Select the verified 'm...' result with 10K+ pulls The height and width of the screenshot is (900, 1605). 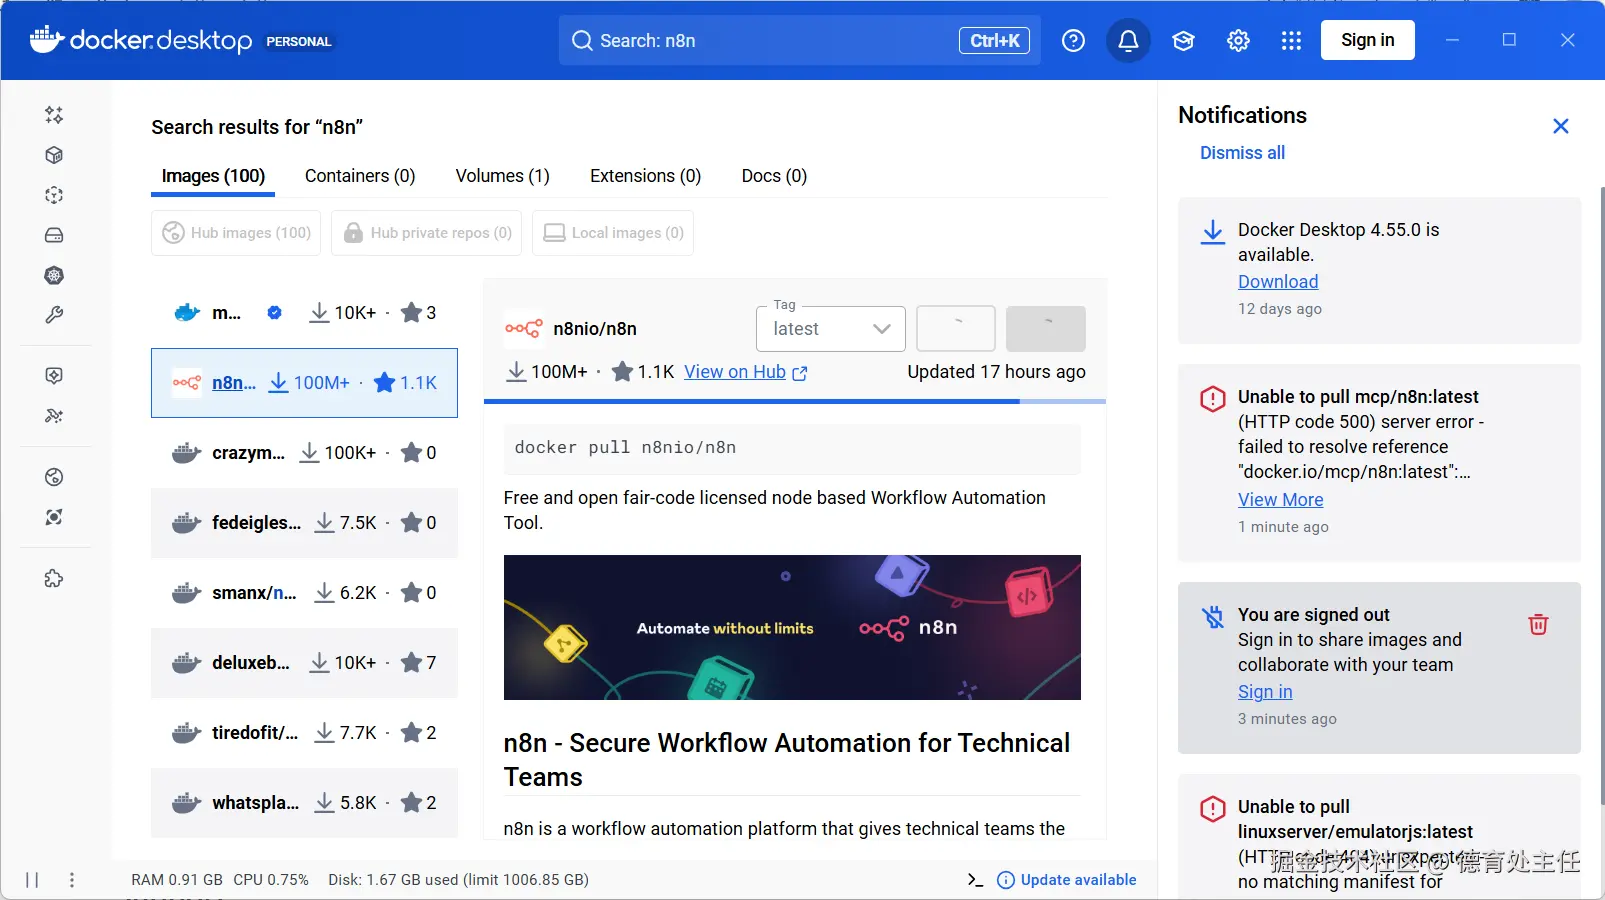coord(305,313)
